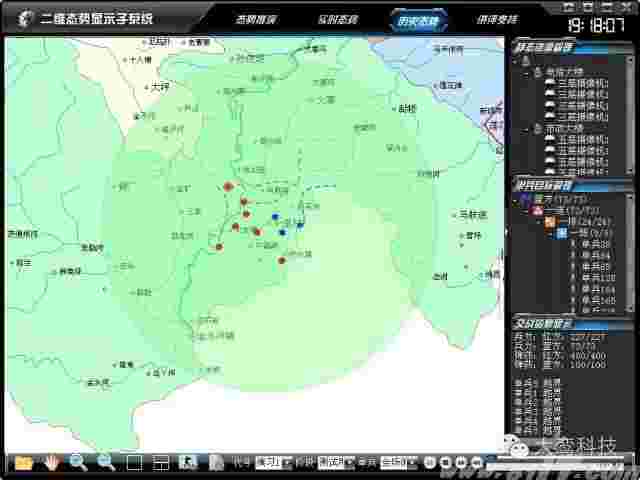640x480 pixels.
Task: Select the split window layout icon
Action: click(159, 462)
